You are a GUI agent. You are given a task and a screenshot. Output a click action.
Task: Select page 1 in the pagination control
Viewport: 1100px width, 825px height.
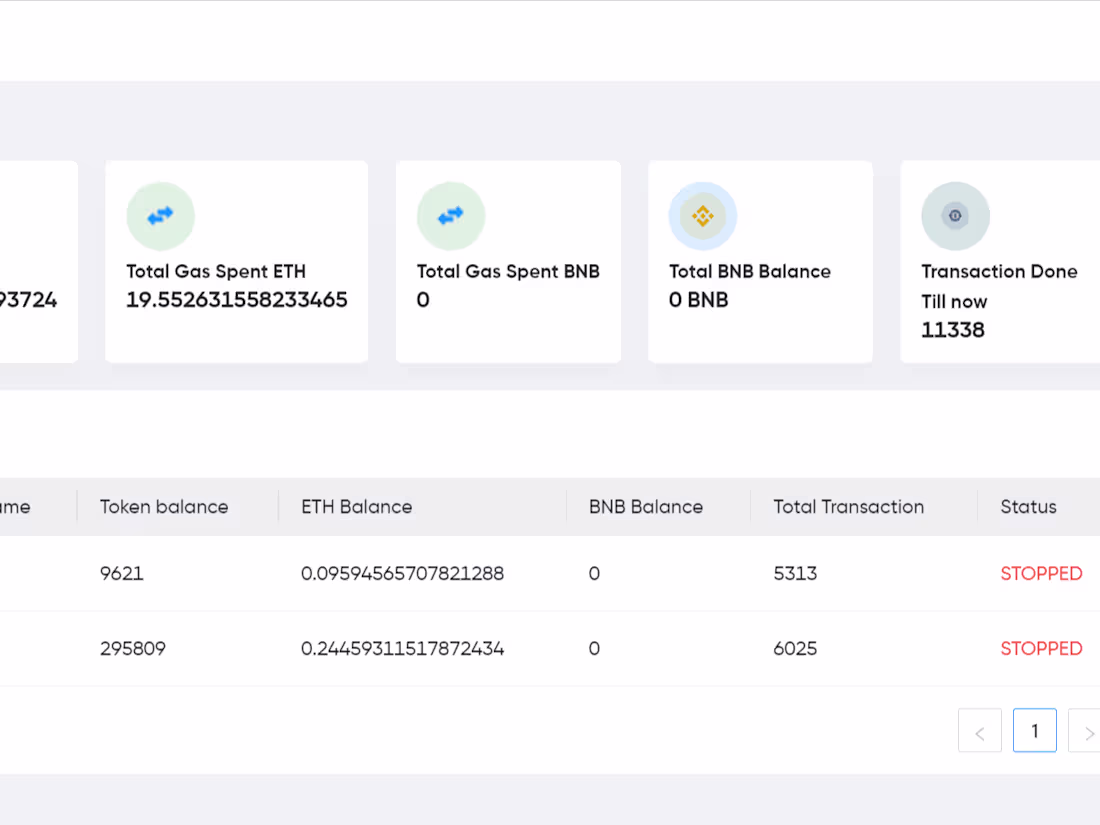(1035, 730)
